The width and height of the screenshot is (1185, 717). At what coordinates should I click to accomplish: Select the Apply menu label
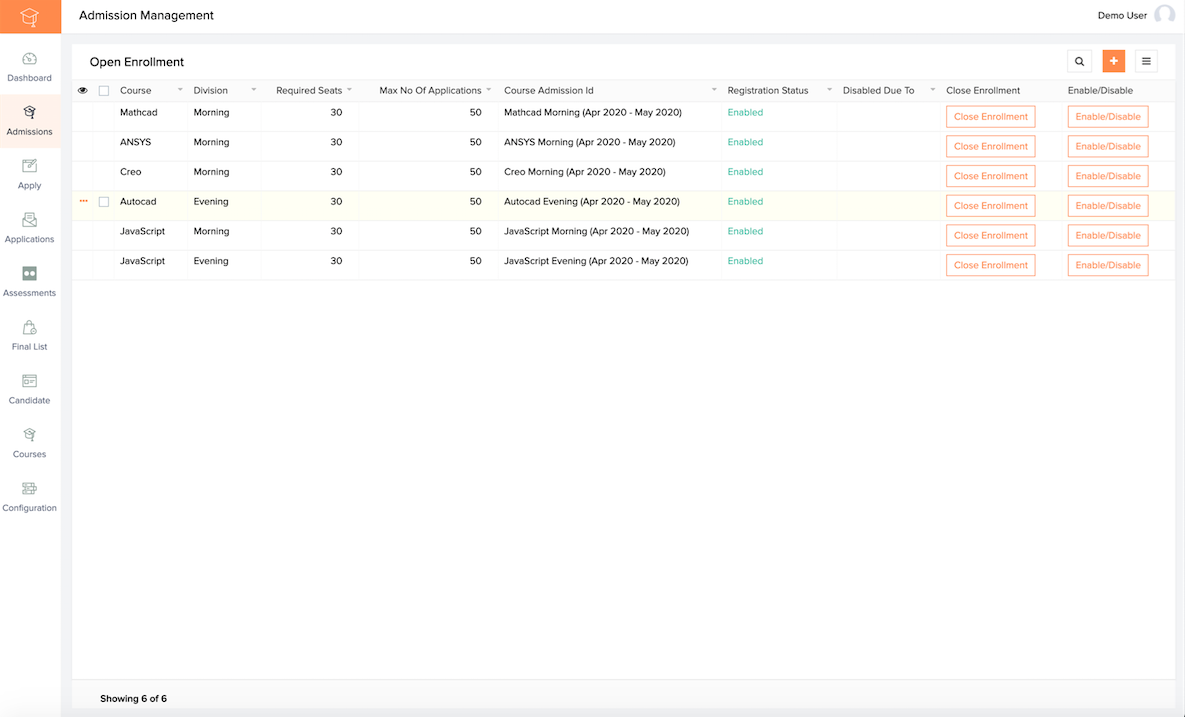pos(29,185)
